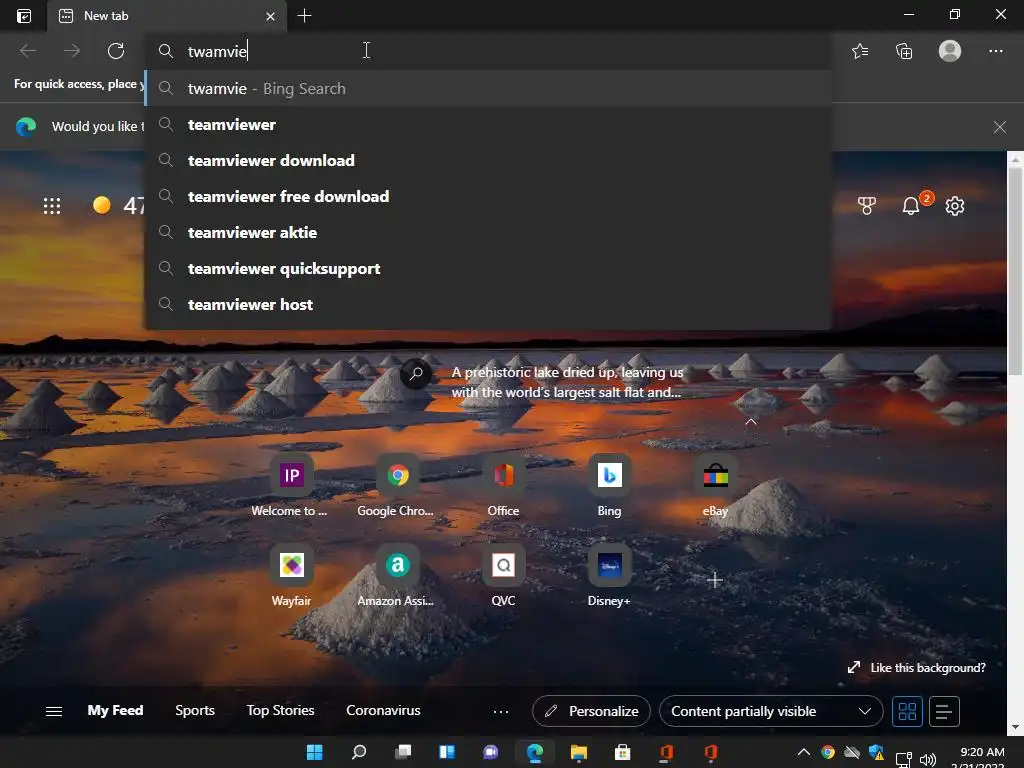This screenshot has height=768, width=1024.
Task: Open the feed hamburger menu
Action: click(54, 711)
